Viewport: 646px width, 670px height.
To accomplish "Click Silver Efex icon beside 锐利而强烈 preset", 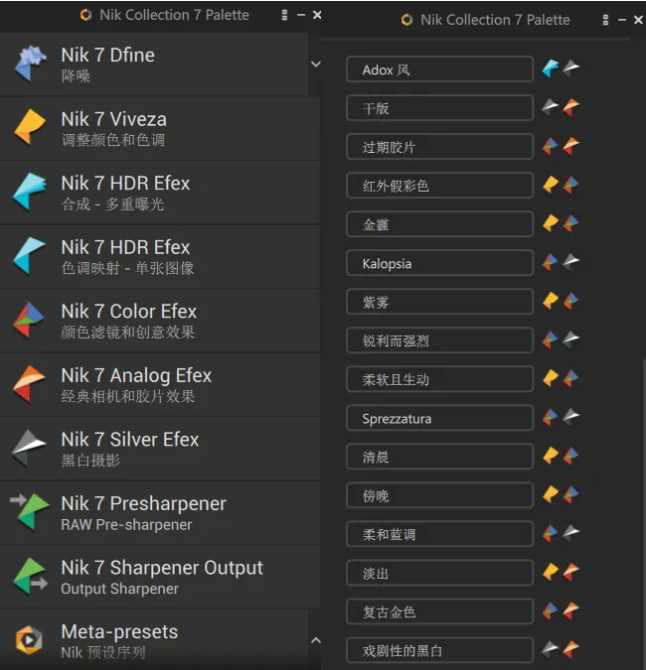I will coord(571,339).
